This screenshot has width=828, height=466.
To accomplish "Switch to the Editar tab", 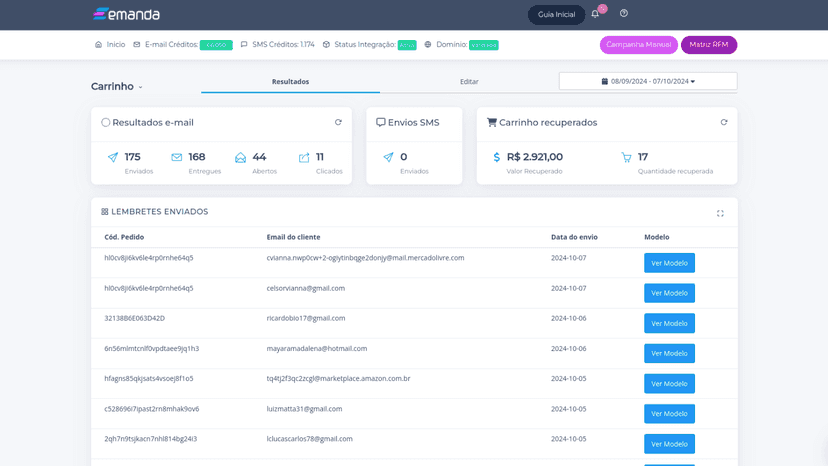I will [x=469, y=82].
